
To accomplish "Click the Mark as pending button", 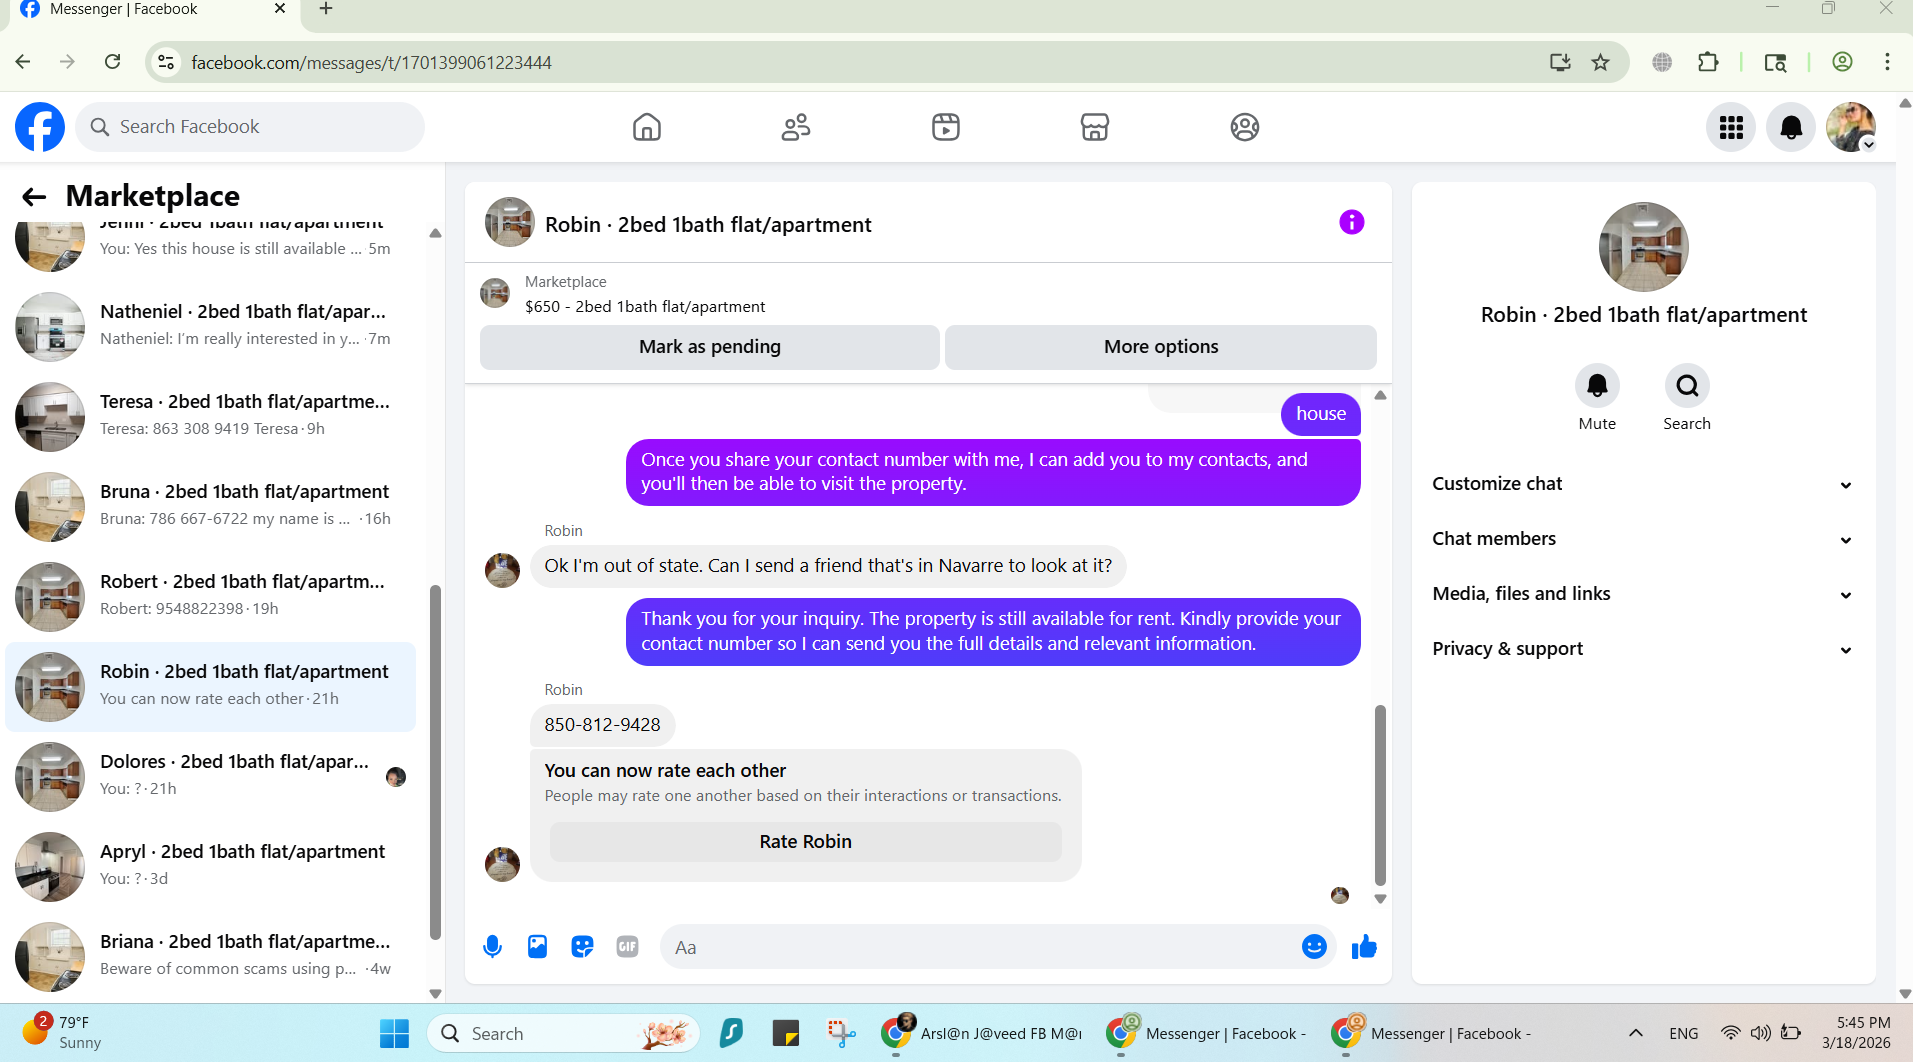I will click(709, 347).
